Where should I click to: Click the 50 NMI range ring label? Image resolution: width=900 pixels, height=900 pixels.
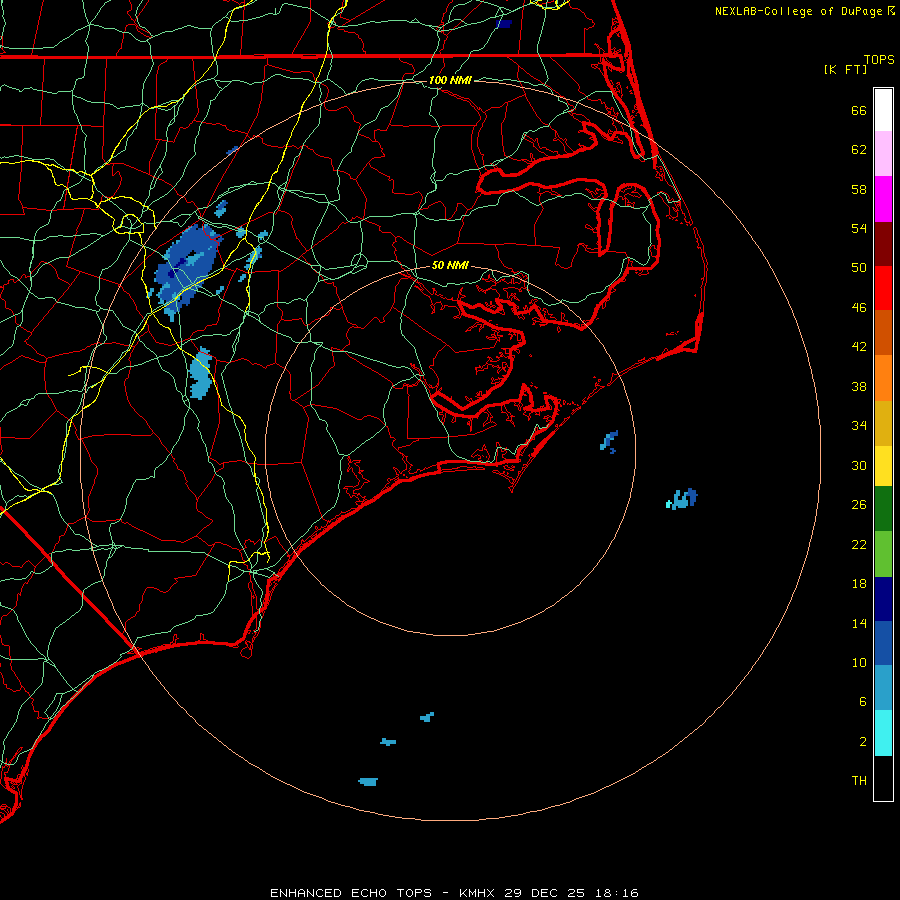(450, 265)
